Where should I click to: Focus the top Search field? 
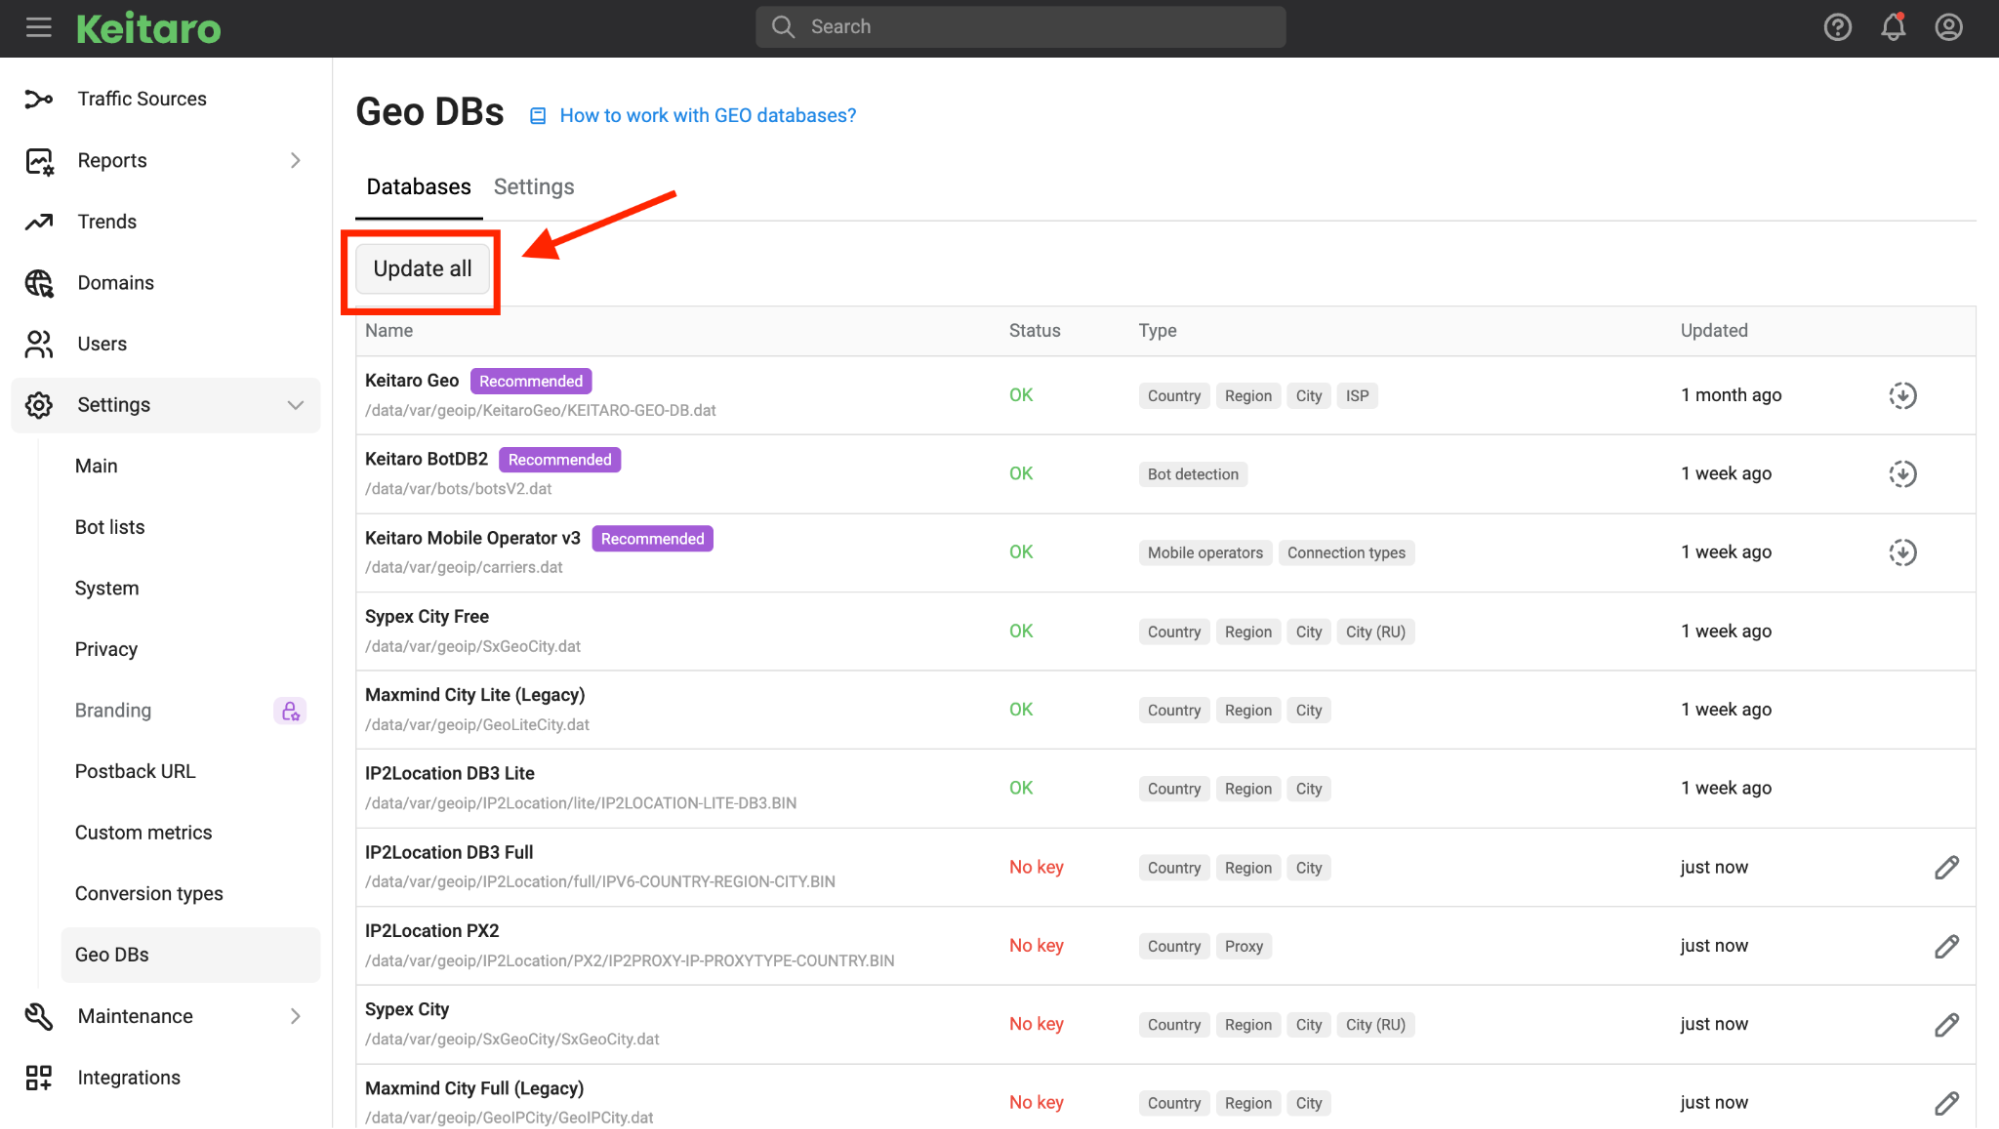point(1020,27)
